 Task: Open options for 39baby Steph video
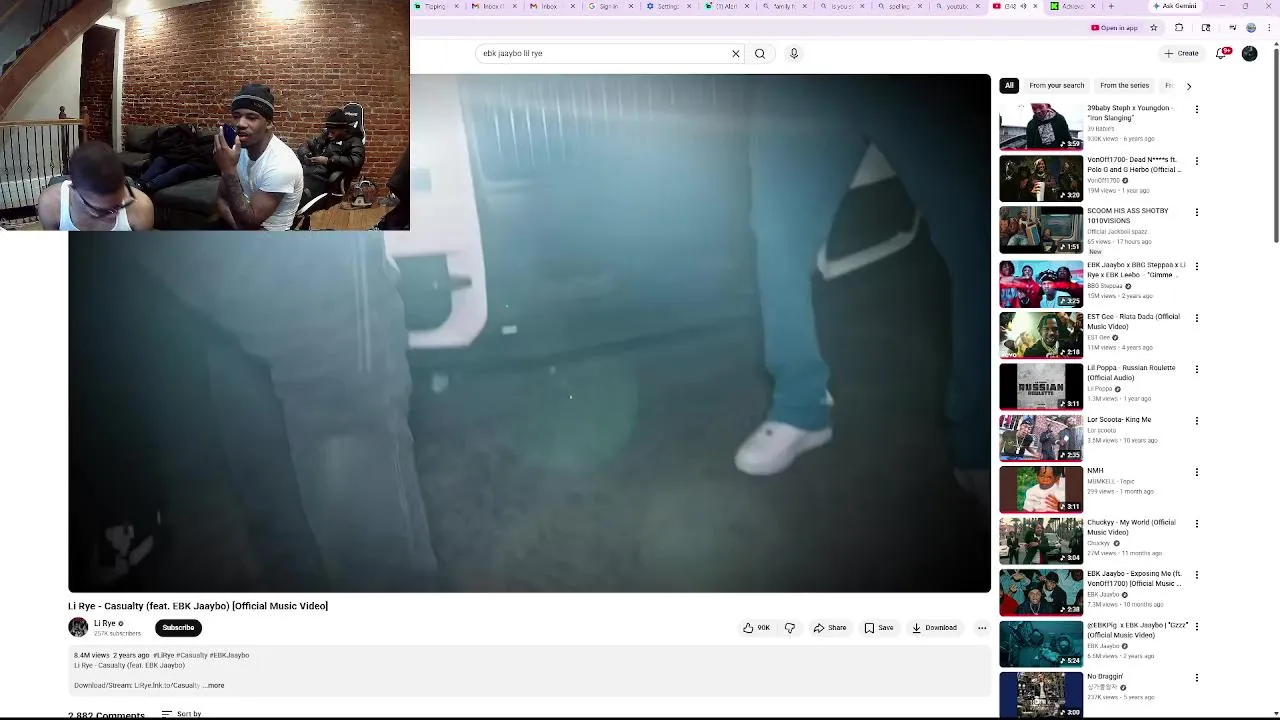click(1196, 109)
